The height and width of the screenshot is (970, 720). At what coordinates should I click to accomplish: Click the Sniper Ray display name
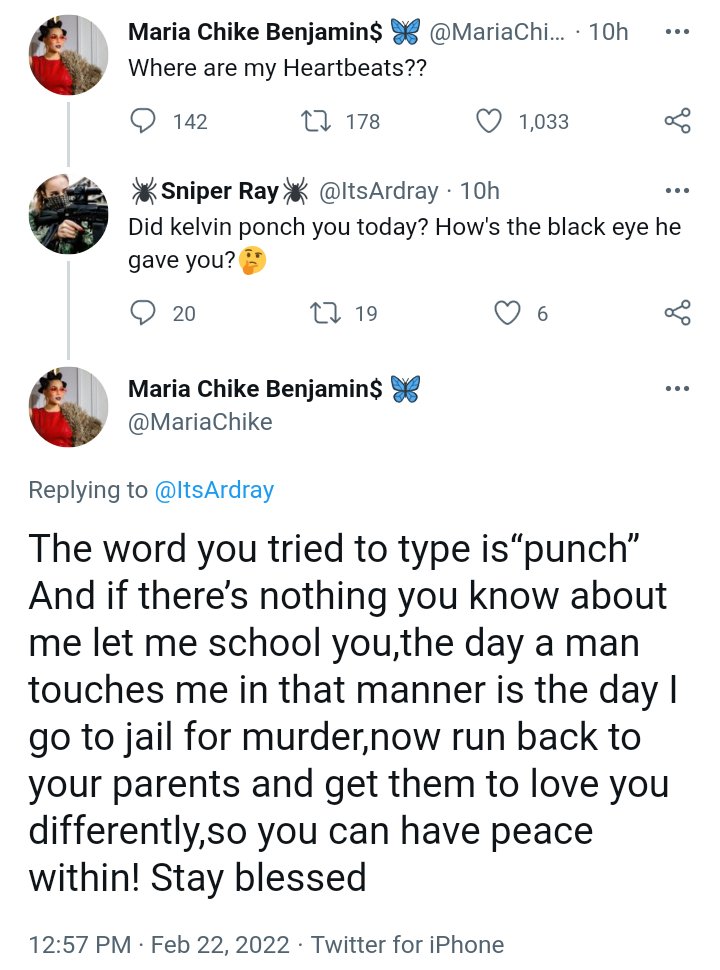pyautogui.click(x=219, y=191)
